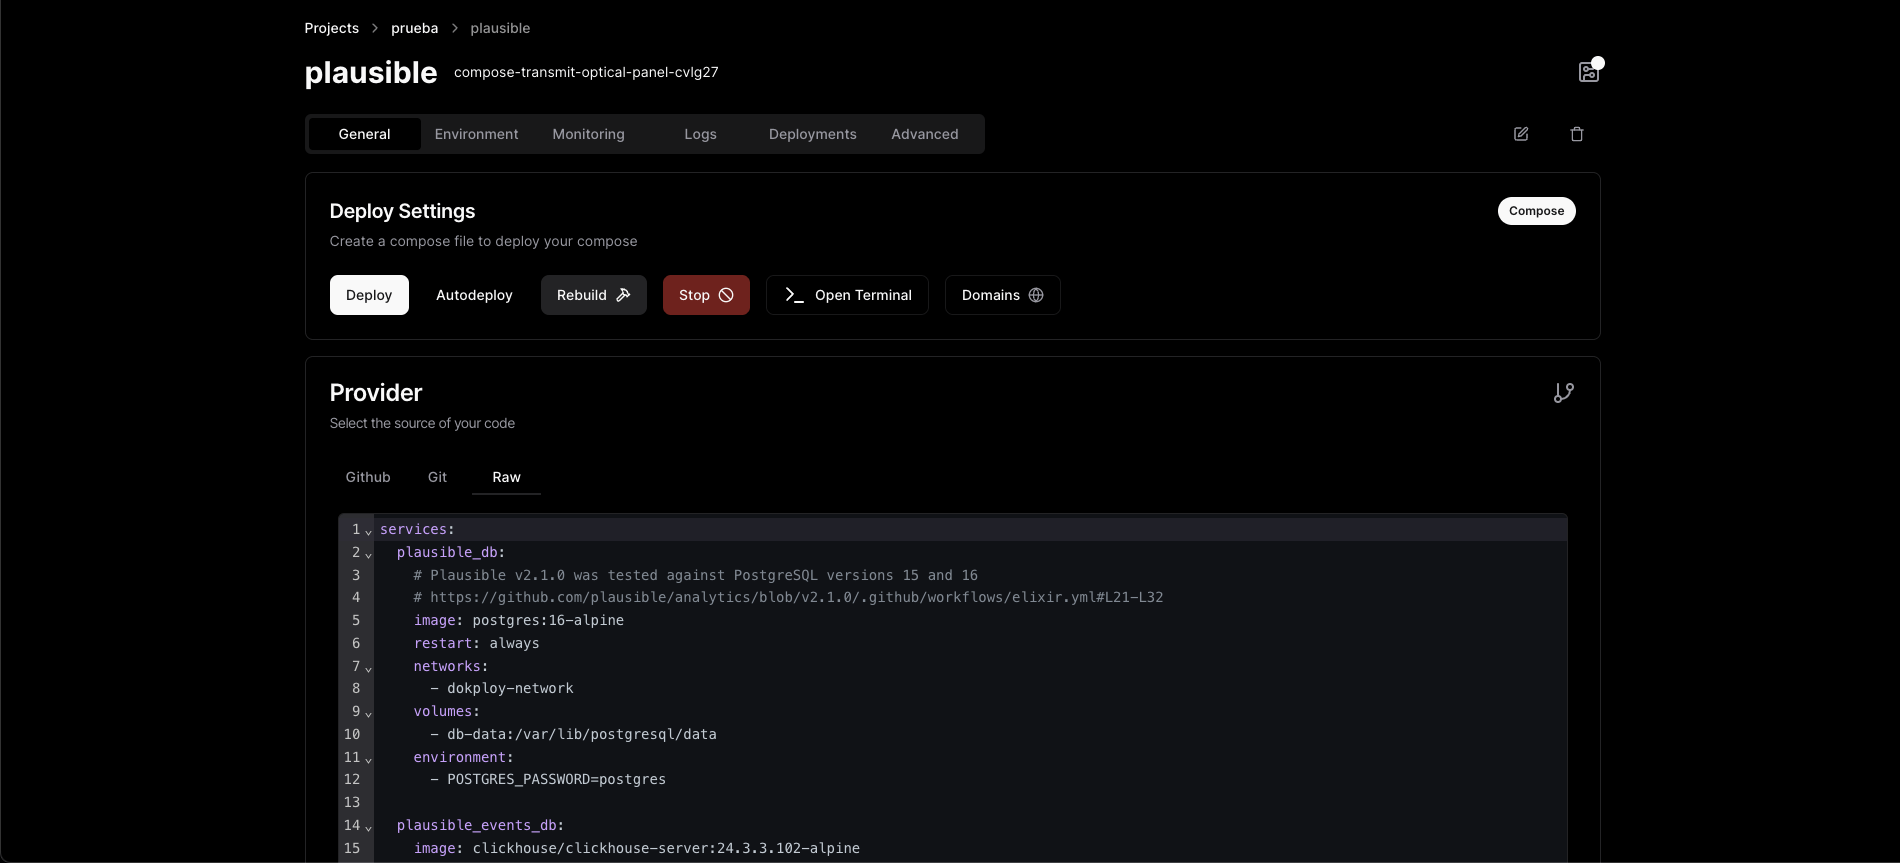The height and width of the screenshot is (863, 1900).
Task: Click the globe icon on Domains
Action: tap(1036, 295)
